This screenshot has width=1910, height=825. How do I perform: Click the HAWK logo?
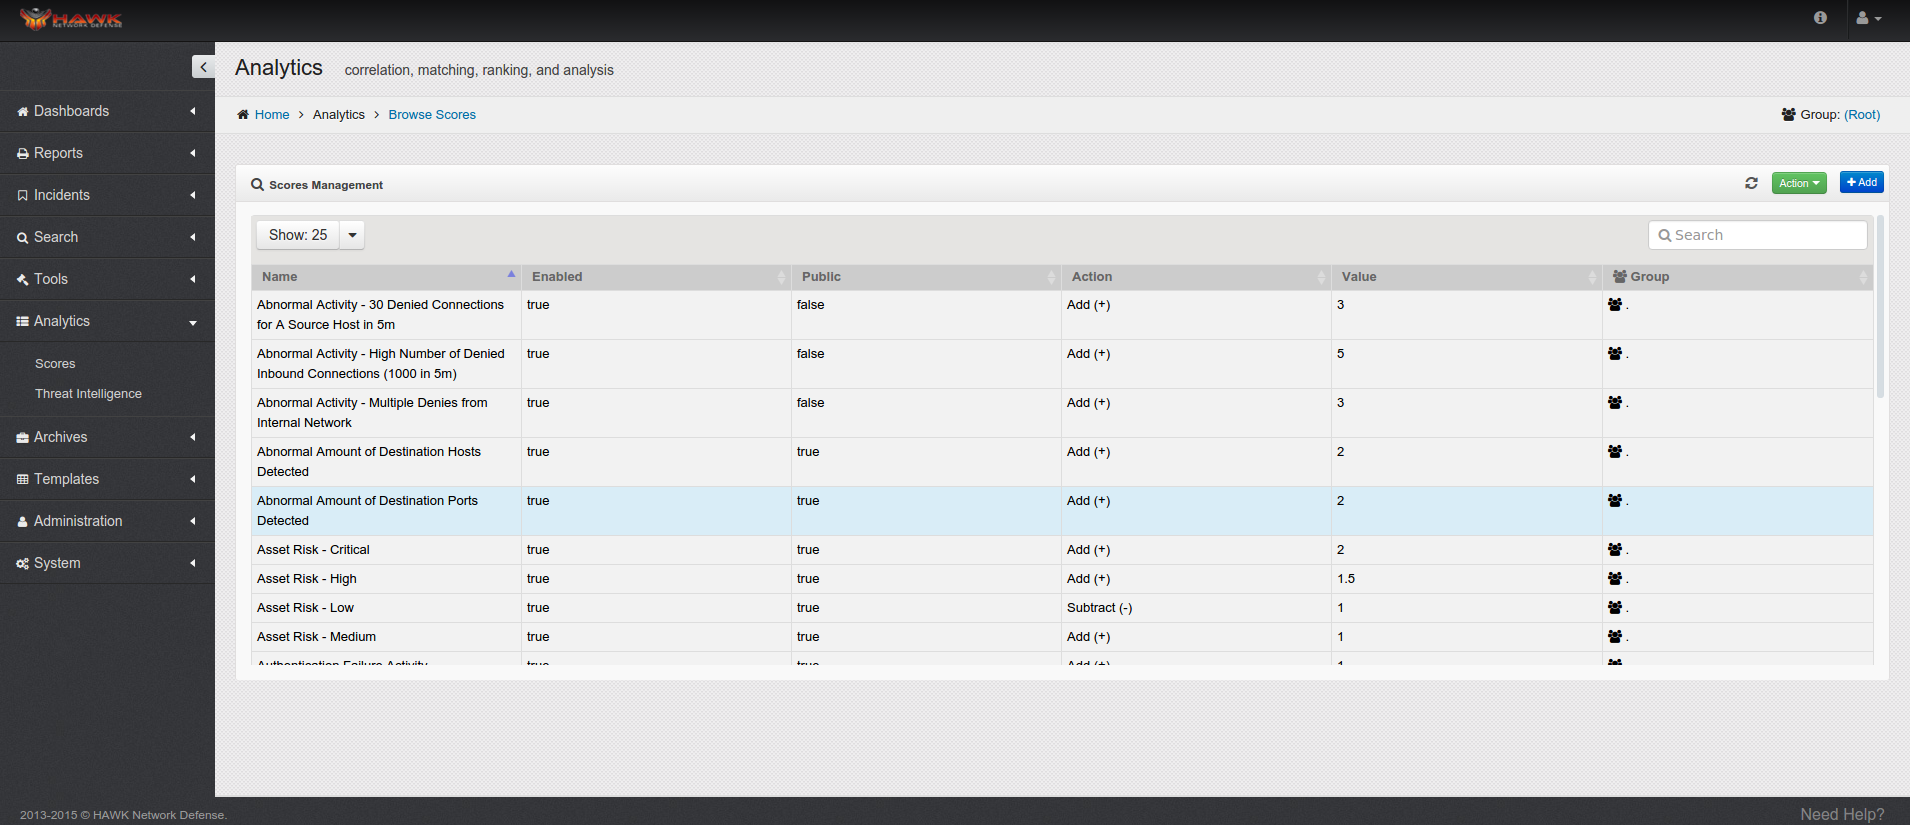(71, 19)
